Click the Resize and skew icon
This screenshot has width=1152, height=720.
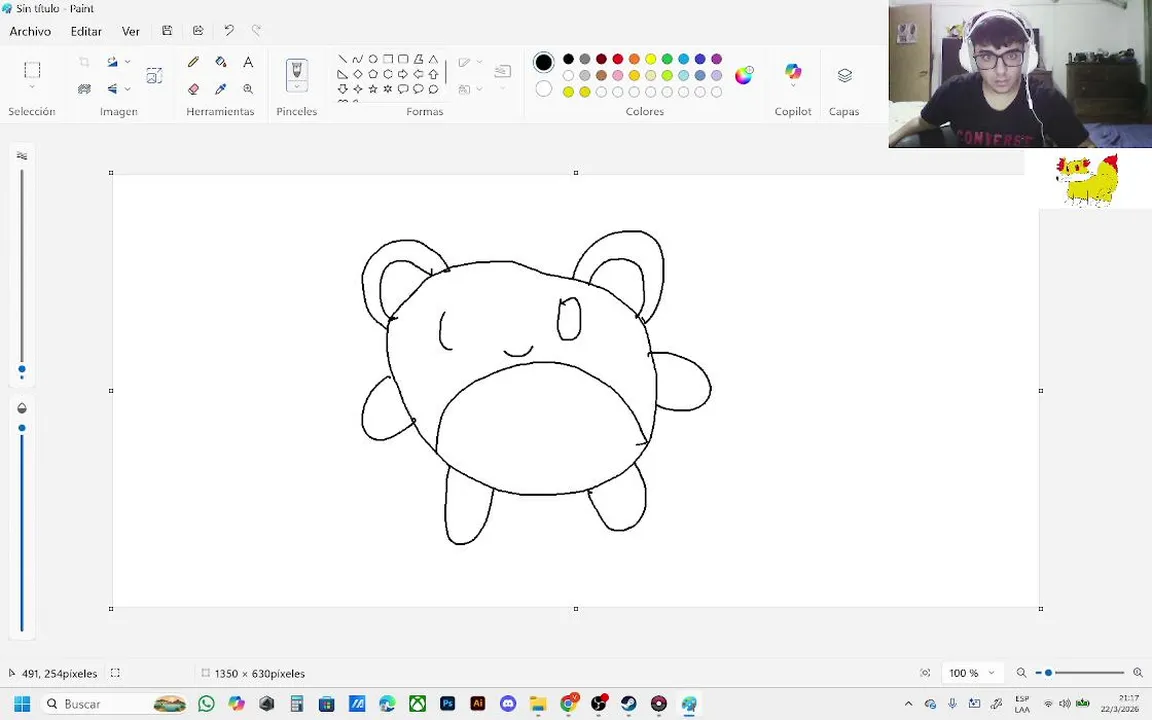[x=154, y=76]
